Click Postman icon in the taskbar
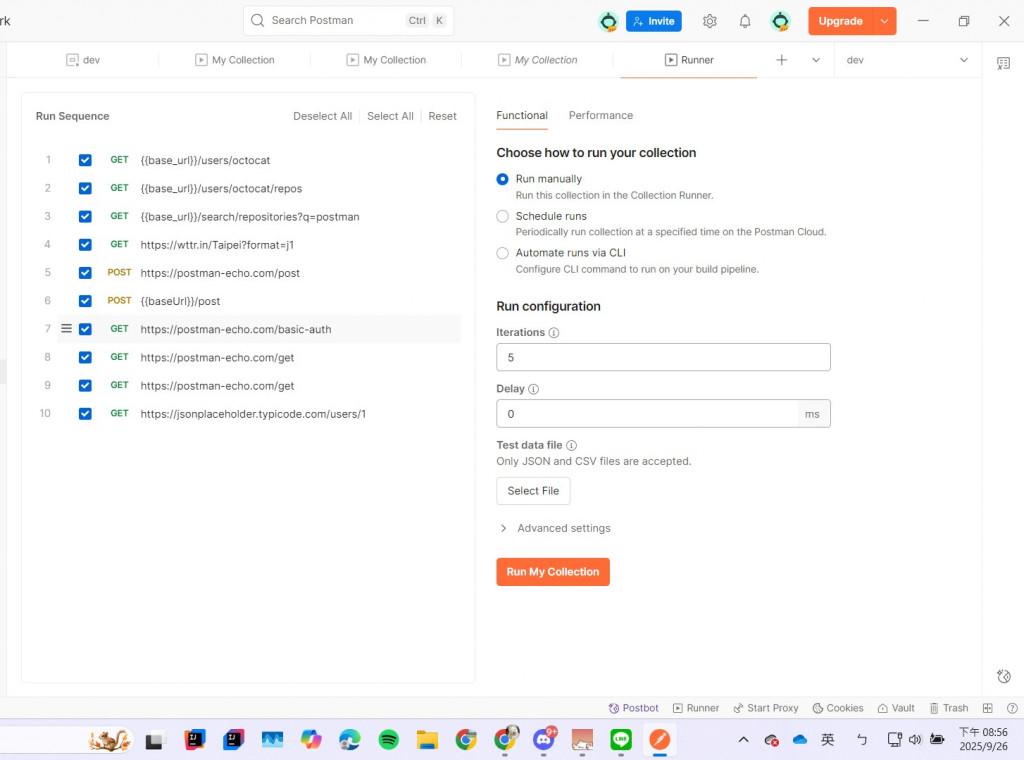Screen dimensions: 1024x760 click(x=660, y=739)
